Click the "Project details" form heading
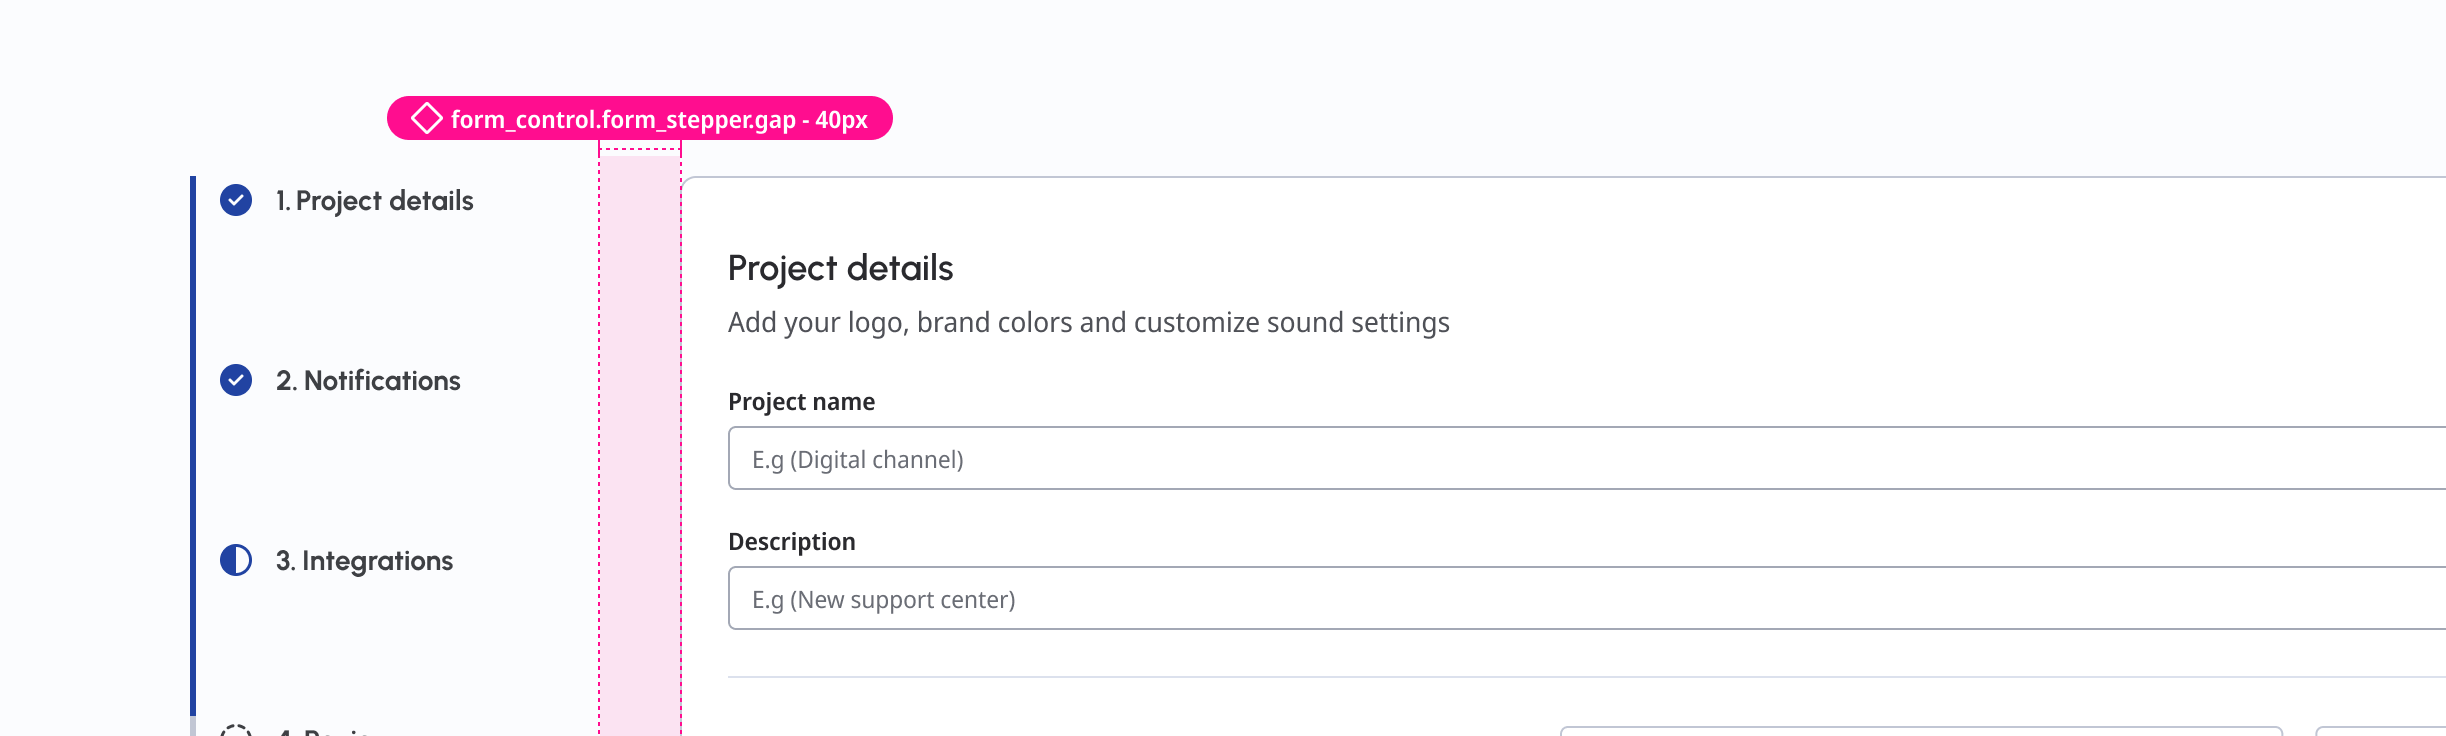Screen dimensions: 2446x736 [840, 268]
